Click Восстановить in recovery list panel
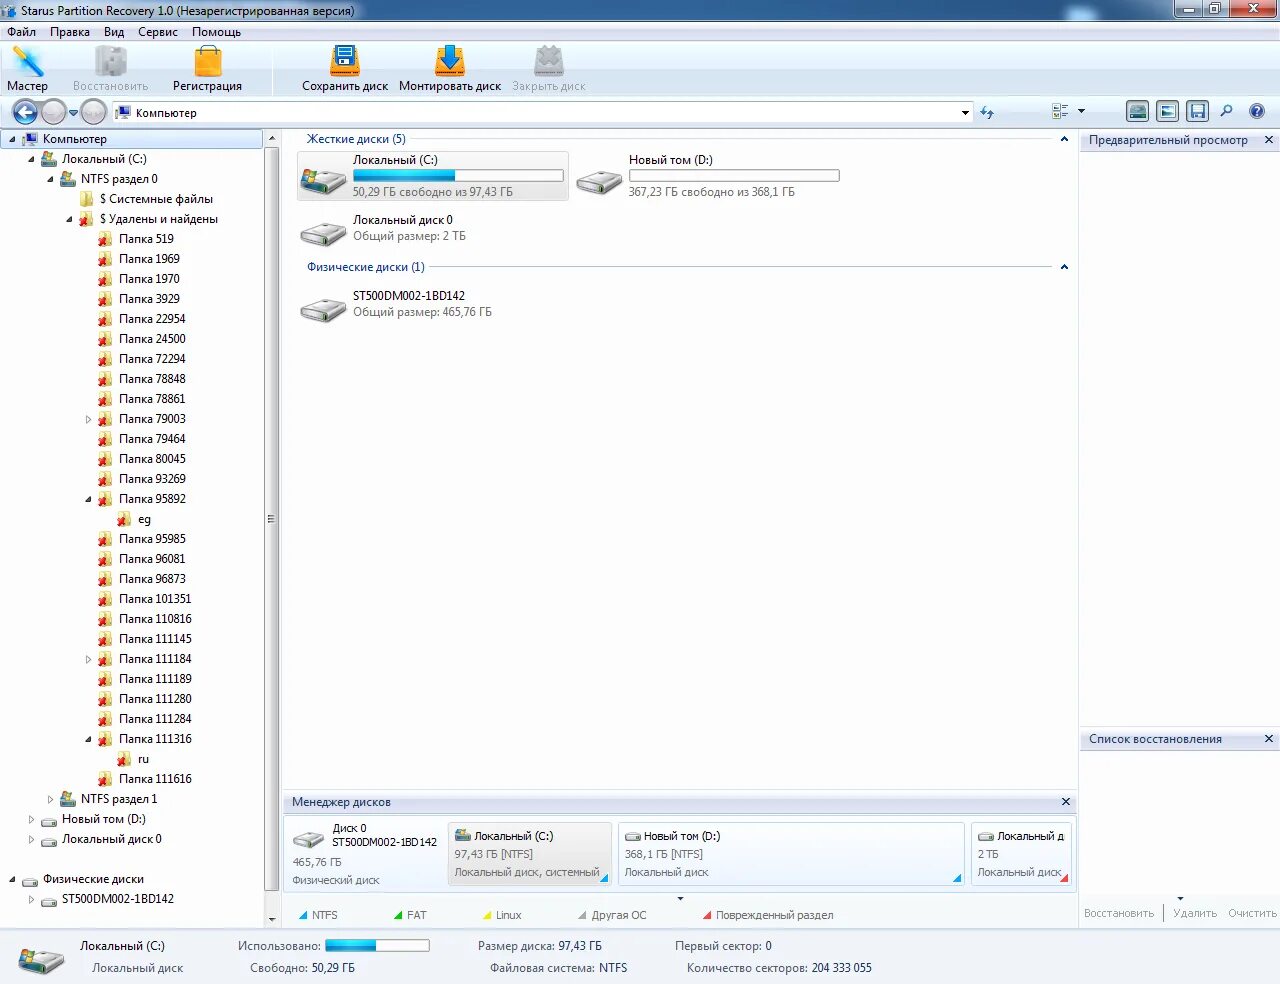The width and height of the screenshot is (1280, 984). coord(1119,913)
